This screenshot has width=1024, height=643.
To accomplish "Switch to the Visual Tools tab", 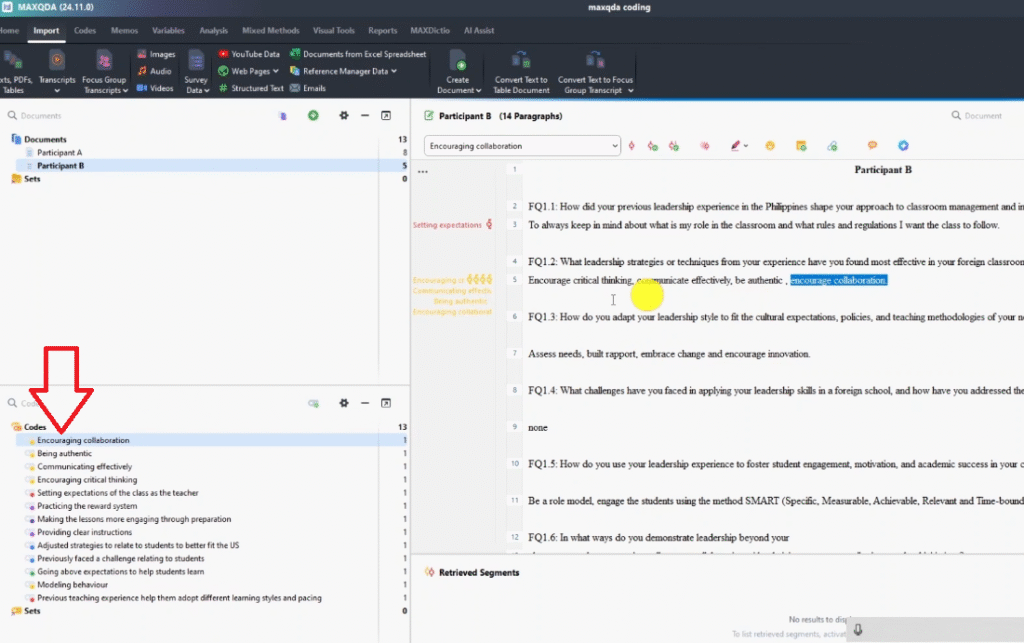I will 335,31.
